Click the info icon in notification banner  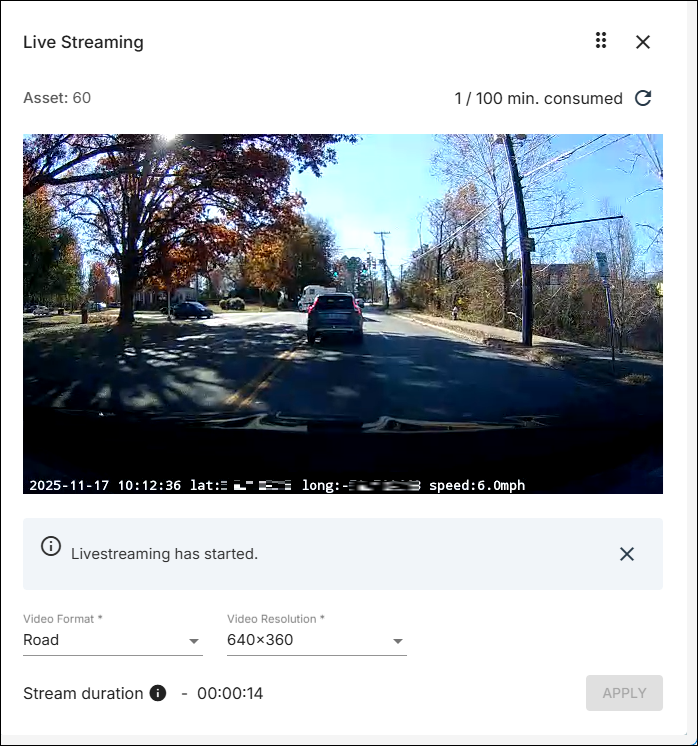click(x=51, y=546)
